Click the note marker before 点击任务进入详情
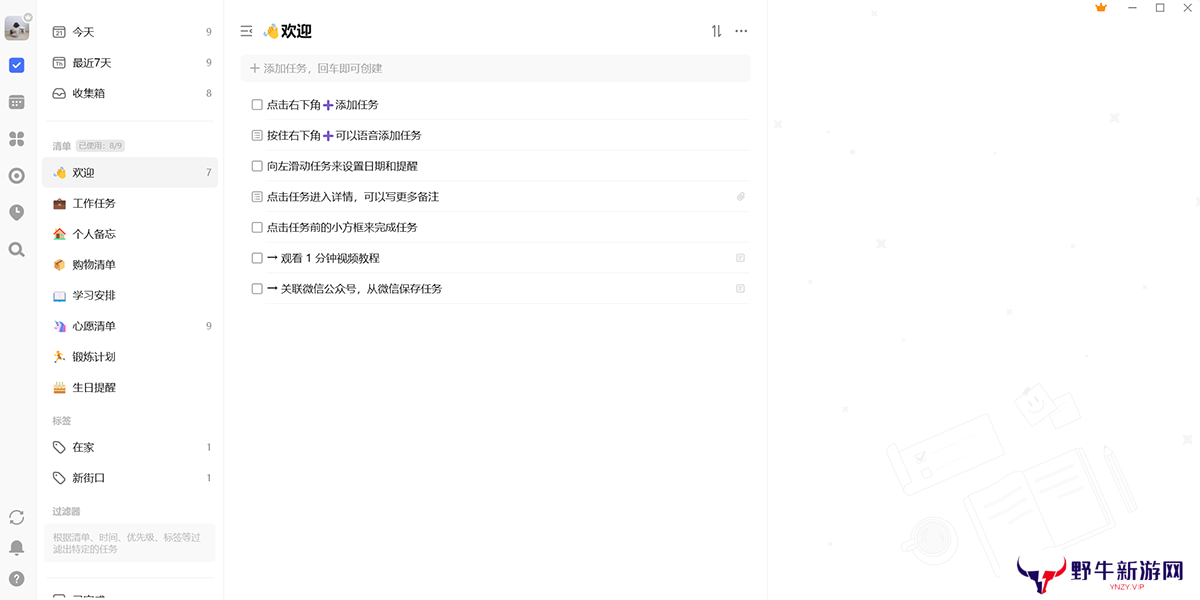Image resolution: width=1200 pixels, height=600 pixels. point(257,197)
